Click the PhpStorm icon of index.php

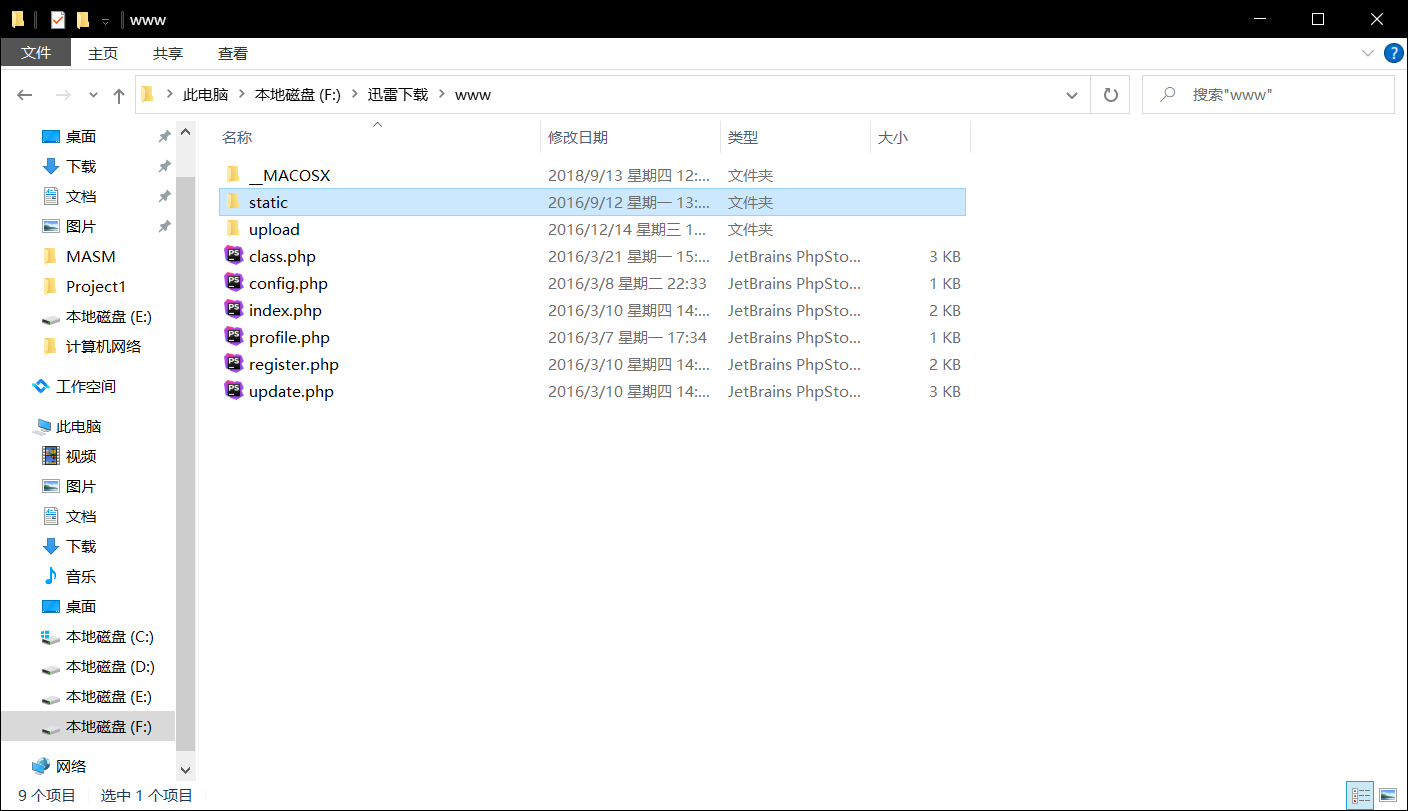233,310
